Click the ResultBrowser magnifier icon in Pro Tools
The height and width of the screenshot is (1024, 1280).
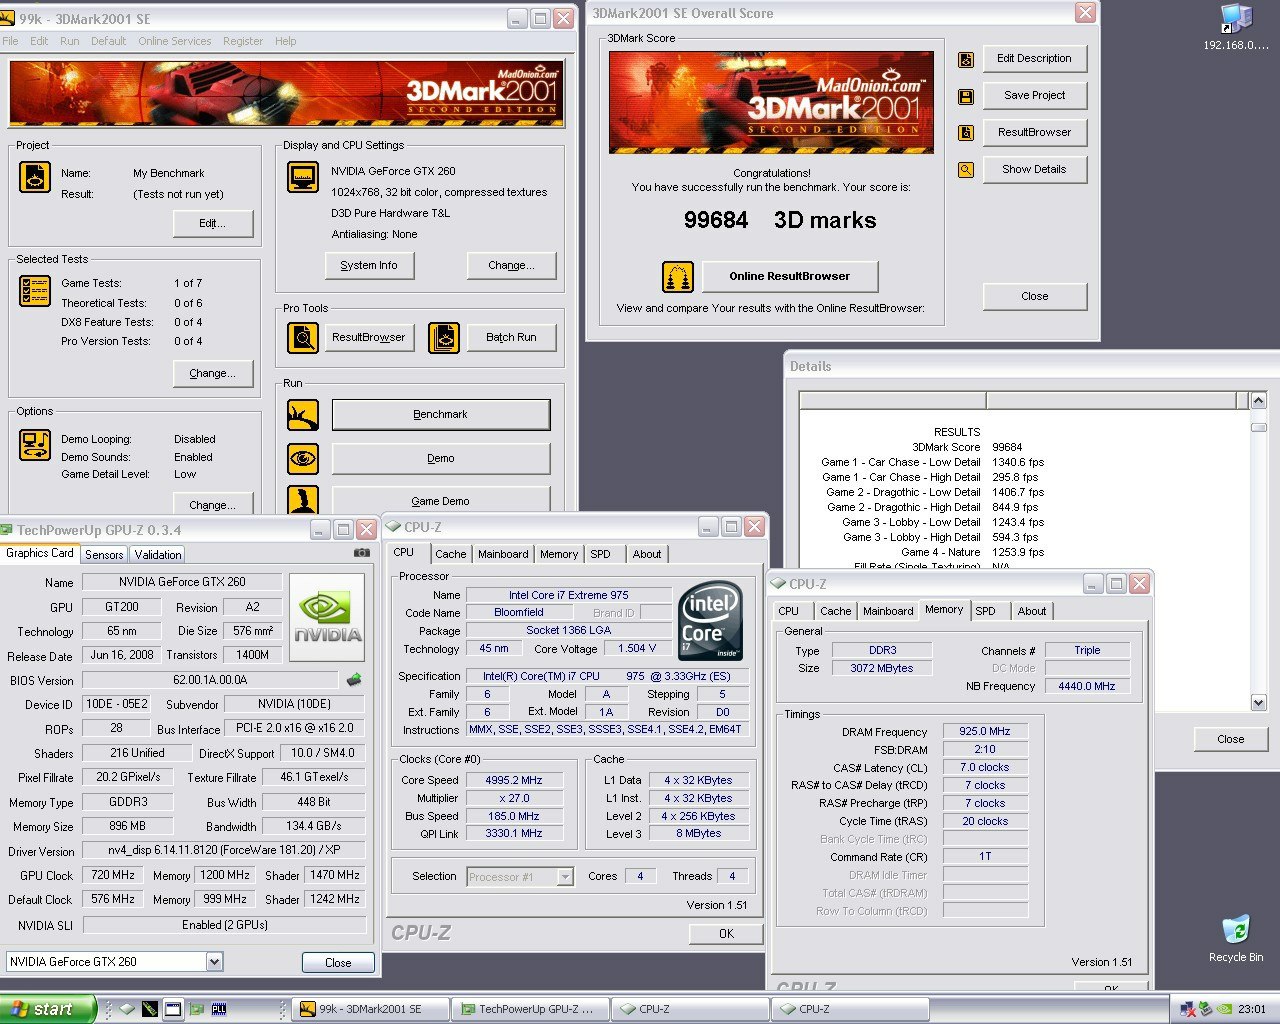coord(303,338)
